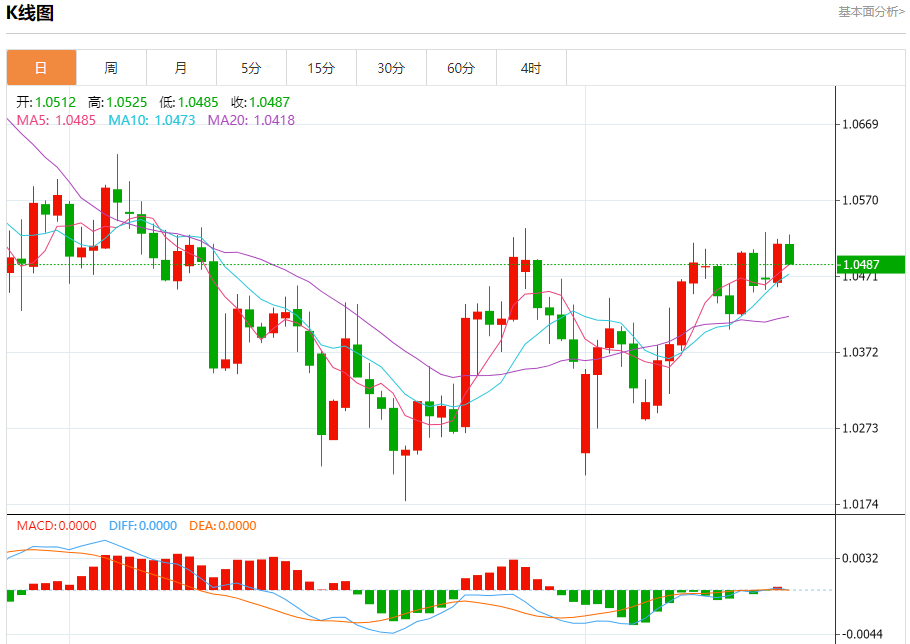Open the 月 monthly chart tab
This screenshot has height=644, width=910.
click(181, 68)
